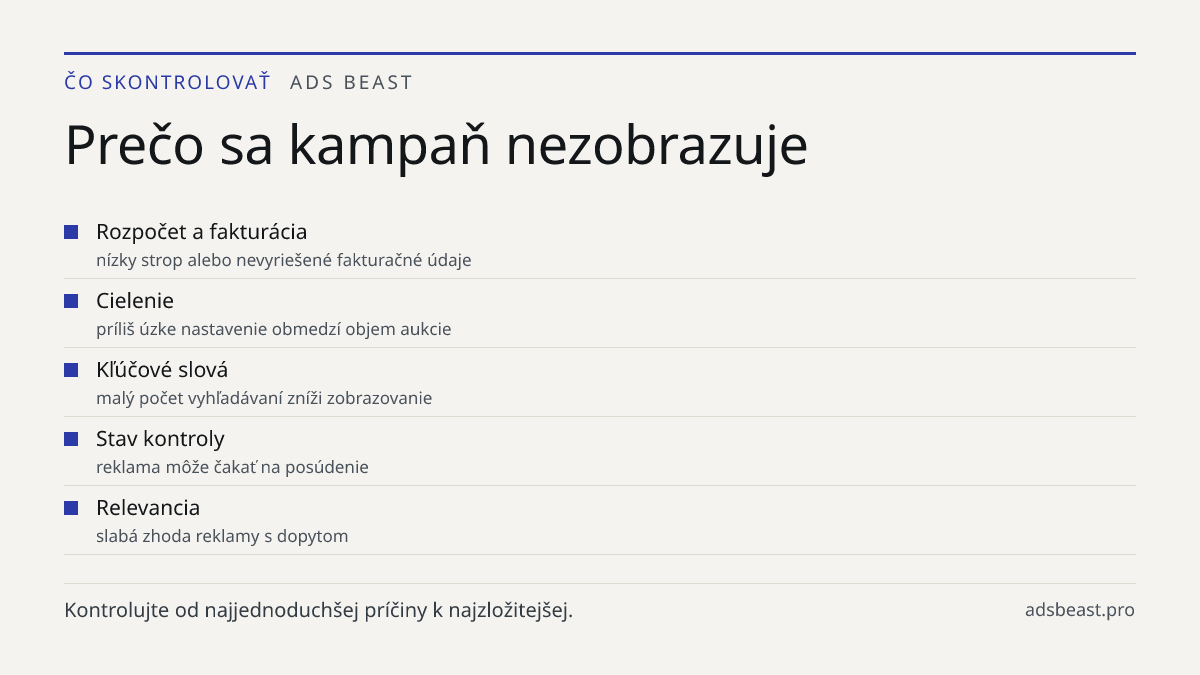Click 'reklama môže čakať na posúdenie'

tap(232, 467)
